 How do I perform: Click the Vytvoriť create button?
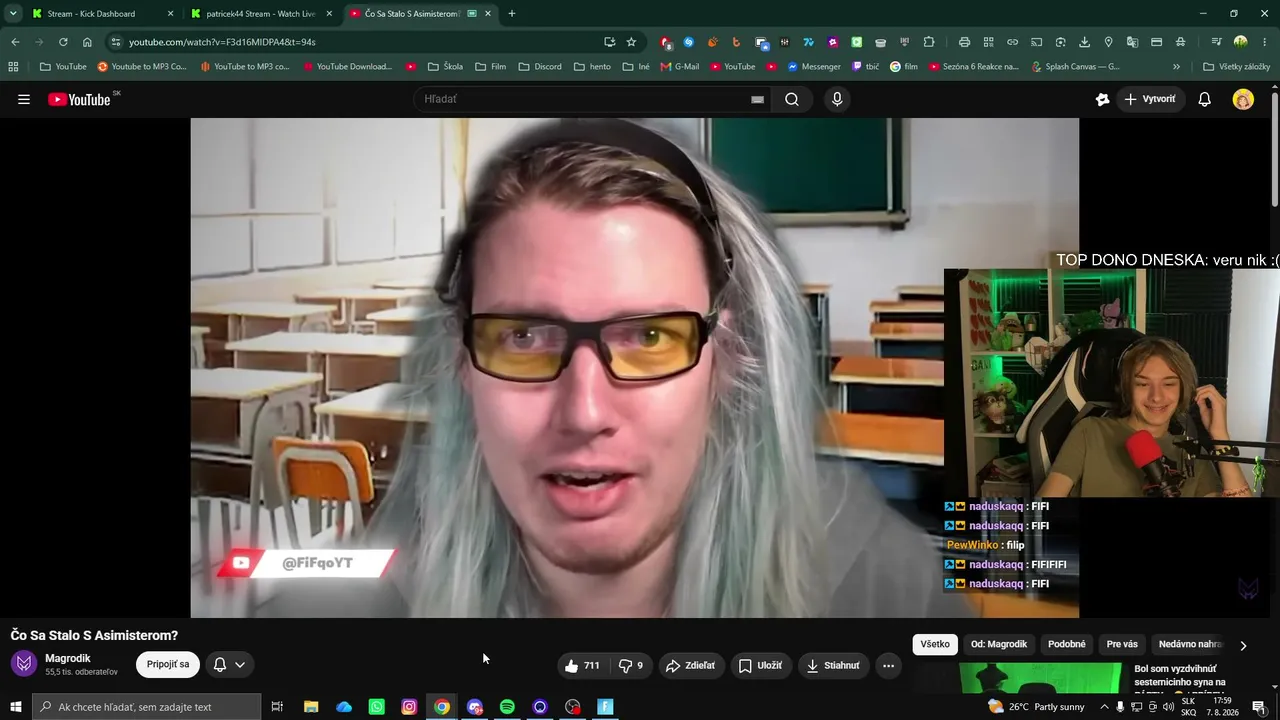point(1150,99)
